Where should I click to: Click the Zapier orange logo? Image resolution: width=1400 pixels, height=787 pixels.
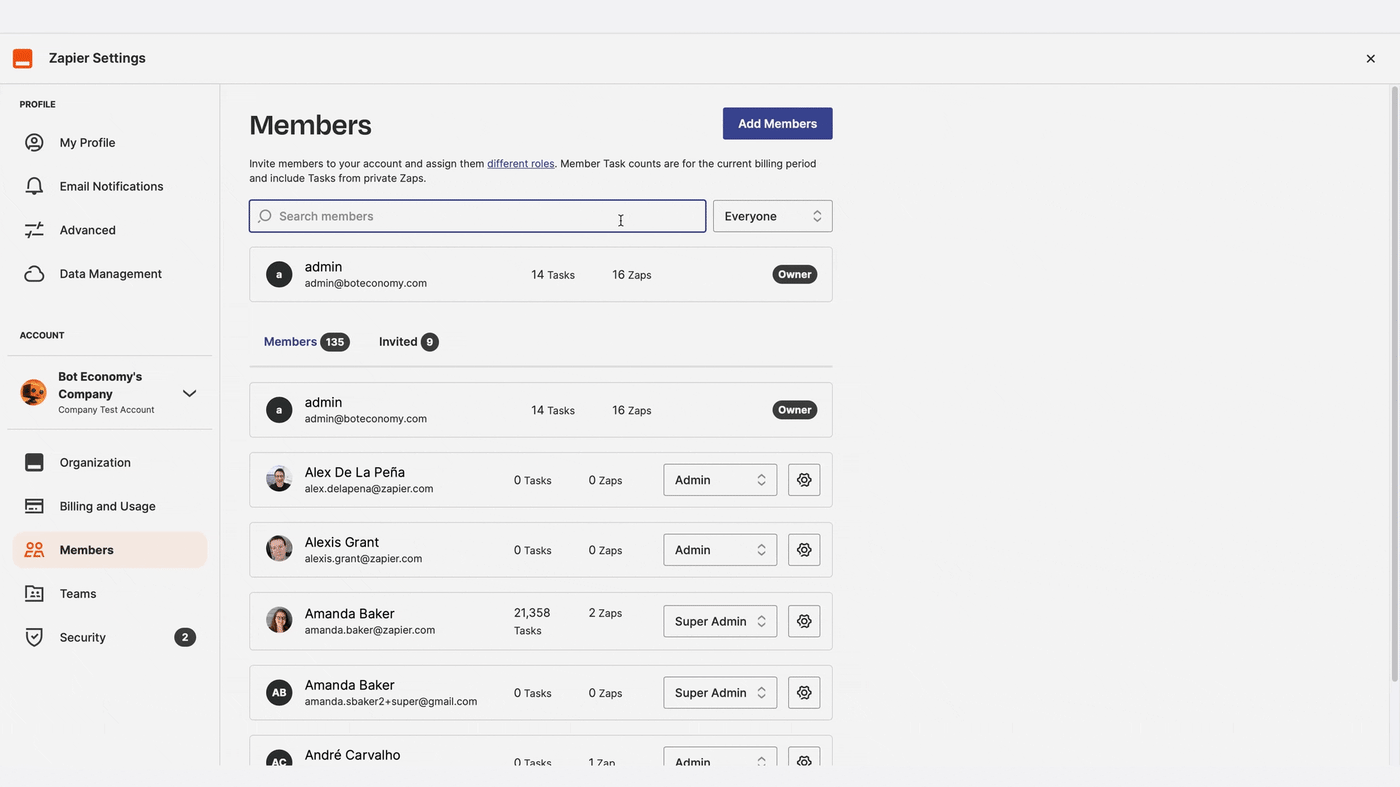[x=23, y=58]
